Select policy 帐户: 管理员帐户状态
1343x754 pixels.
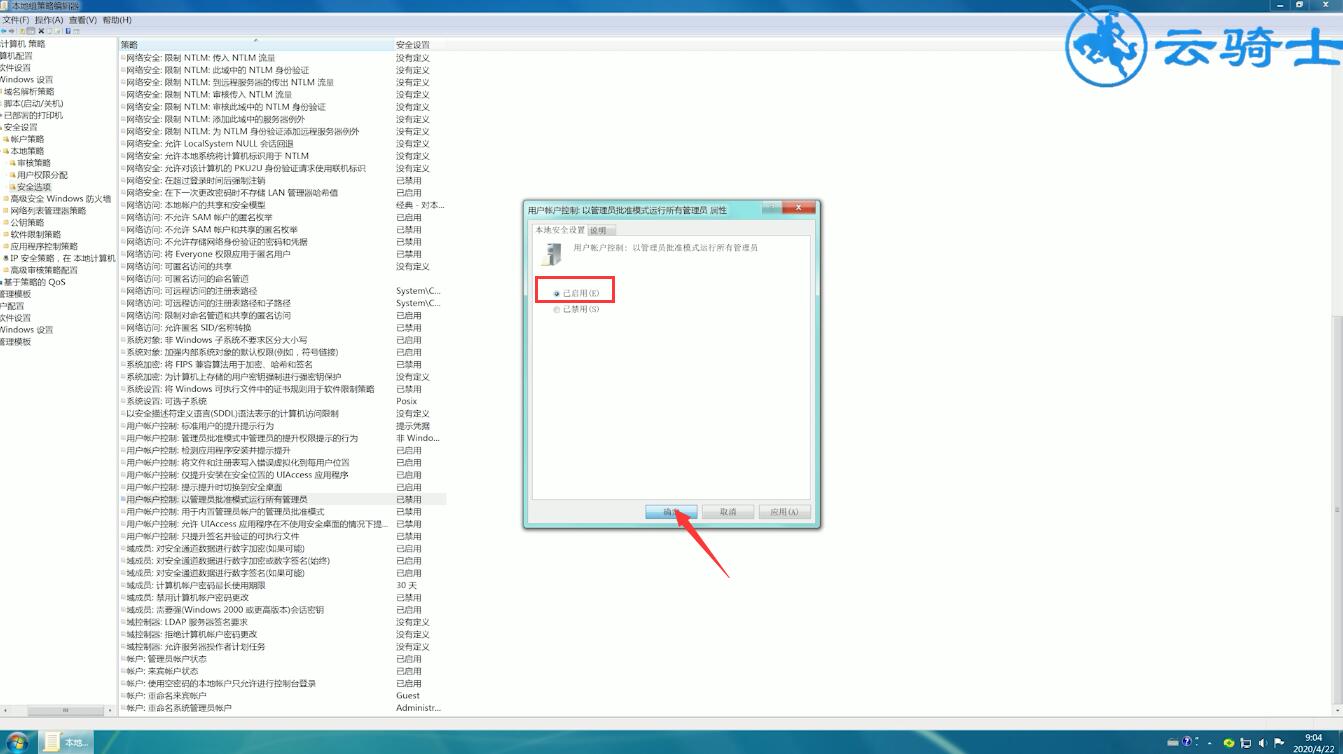[166, 659]
